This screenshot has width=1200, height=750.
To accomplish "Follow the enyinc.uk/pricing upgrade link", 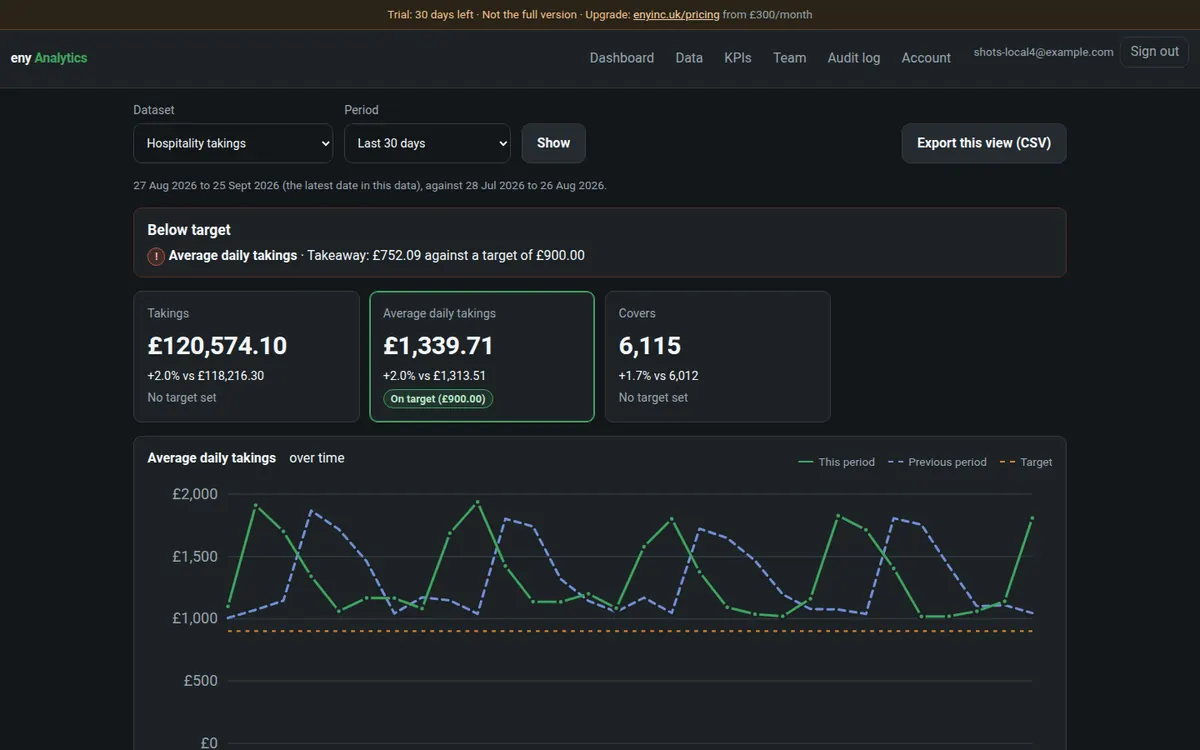I will point(676,15).
